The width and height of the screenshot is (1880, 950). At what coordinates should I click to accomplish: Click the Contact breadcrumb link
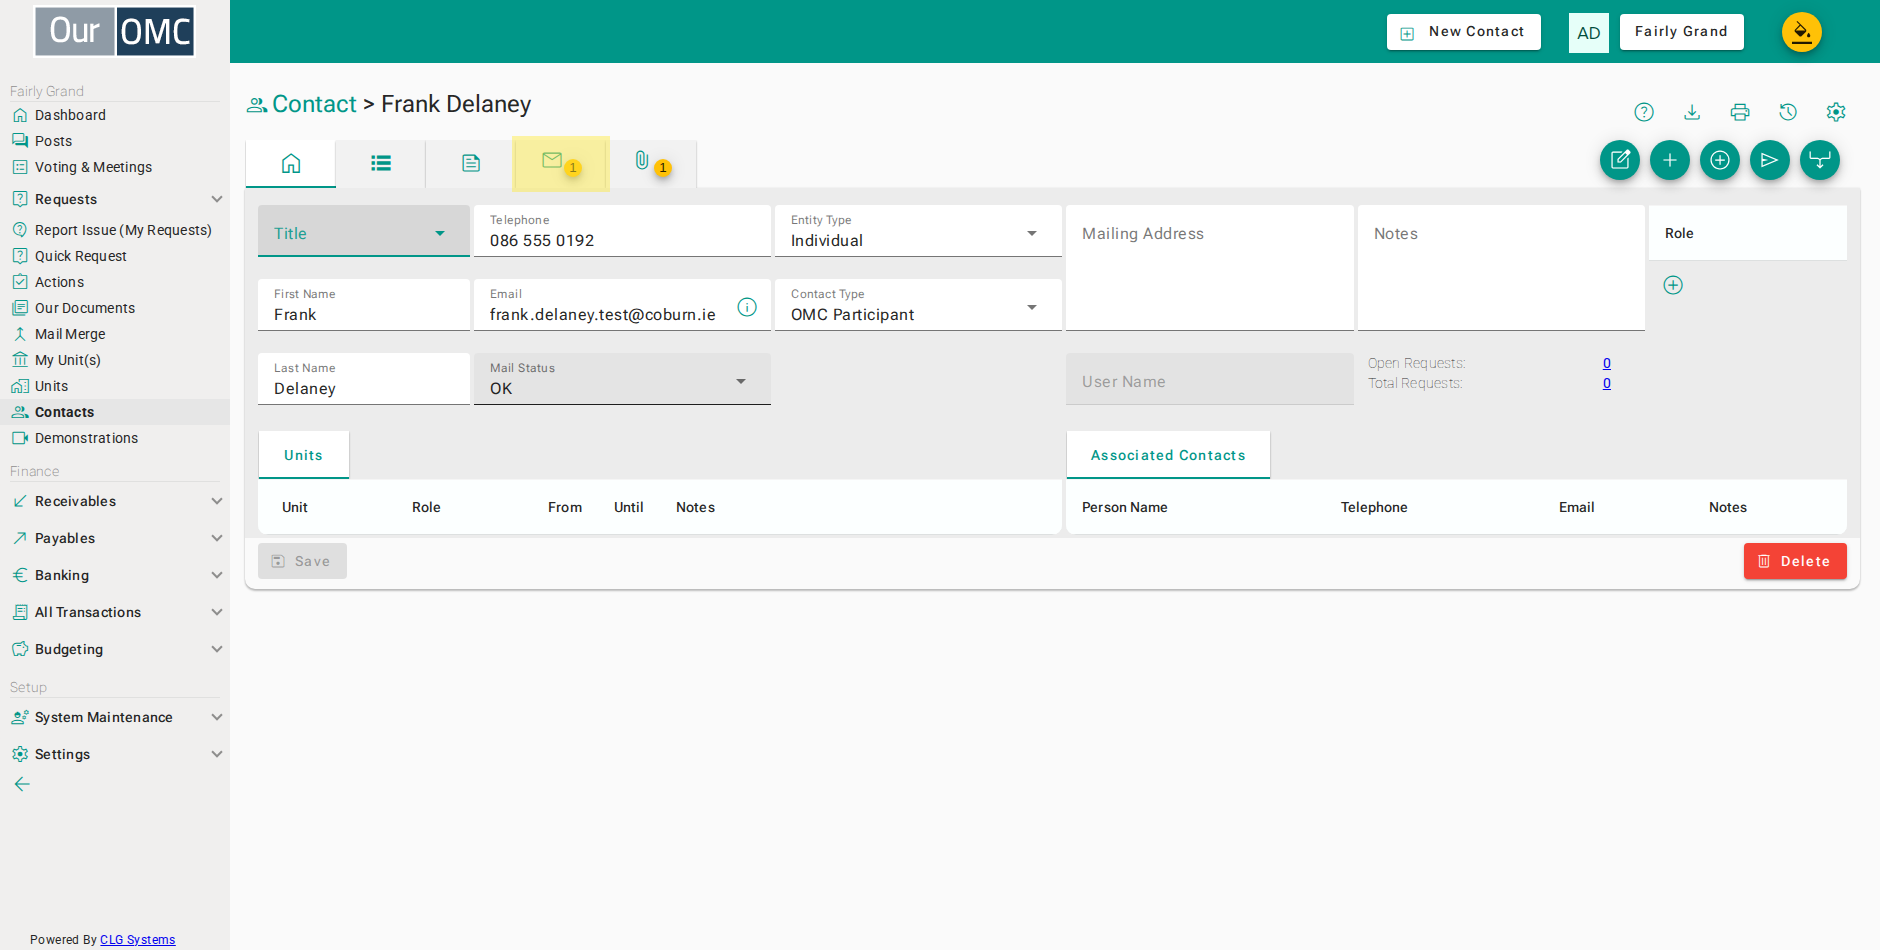coord(314,104)
